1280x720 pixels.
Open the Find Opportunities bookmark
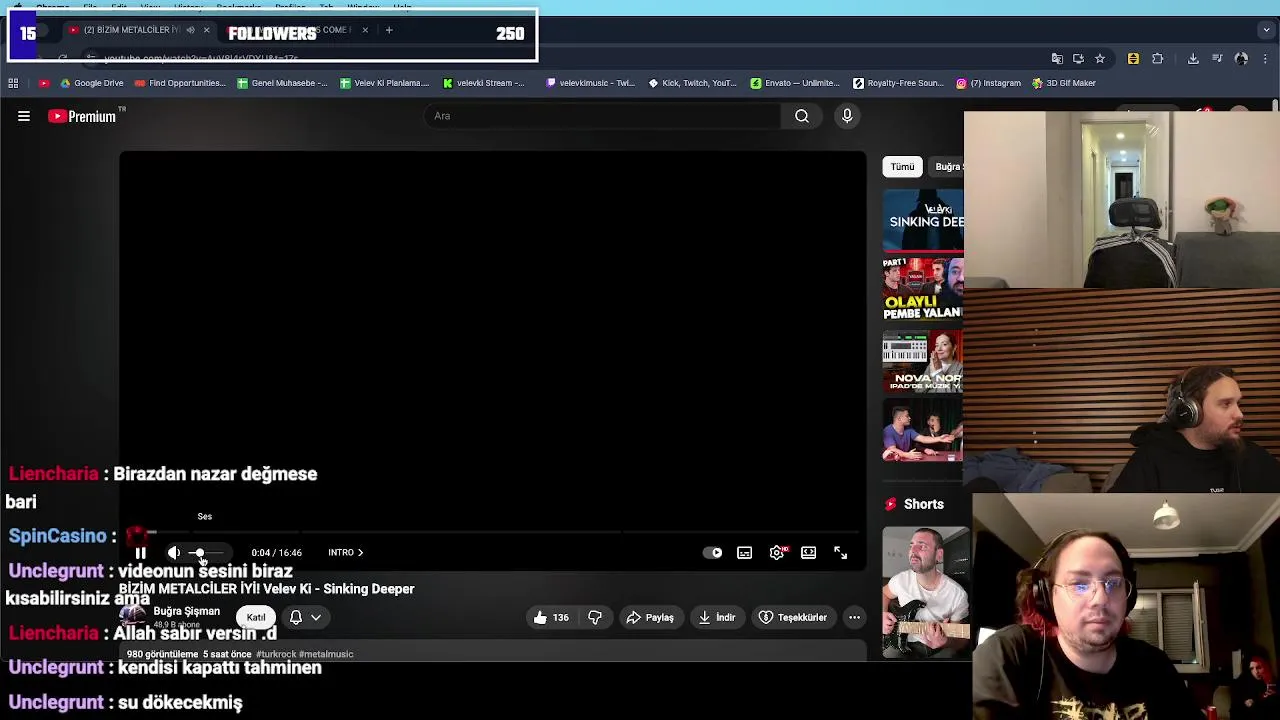[x=180, y=83]
